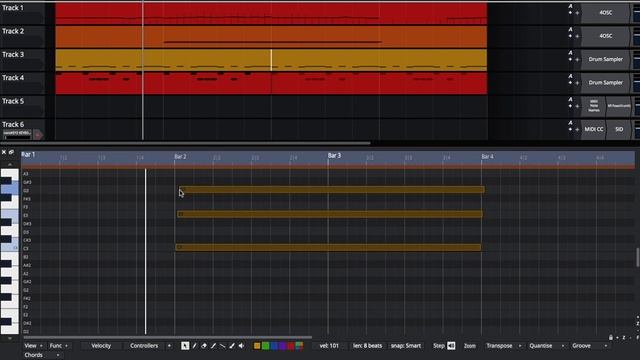Select the C3 note in piano roll
This screenshot has height=360, width=640.
coord(328,247)
